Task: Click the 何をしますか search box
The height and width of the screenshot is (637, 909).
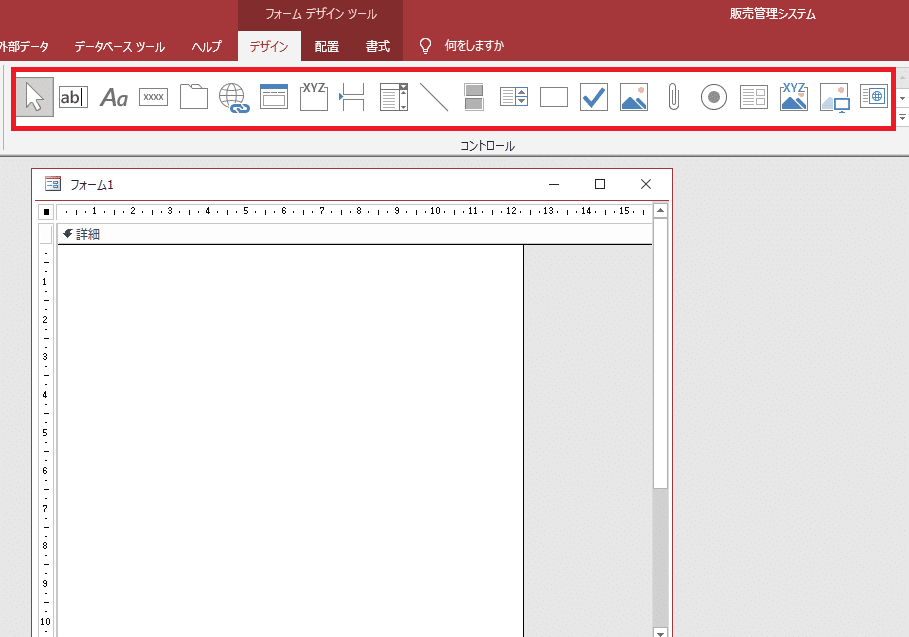Action: [x=474, y=46]
